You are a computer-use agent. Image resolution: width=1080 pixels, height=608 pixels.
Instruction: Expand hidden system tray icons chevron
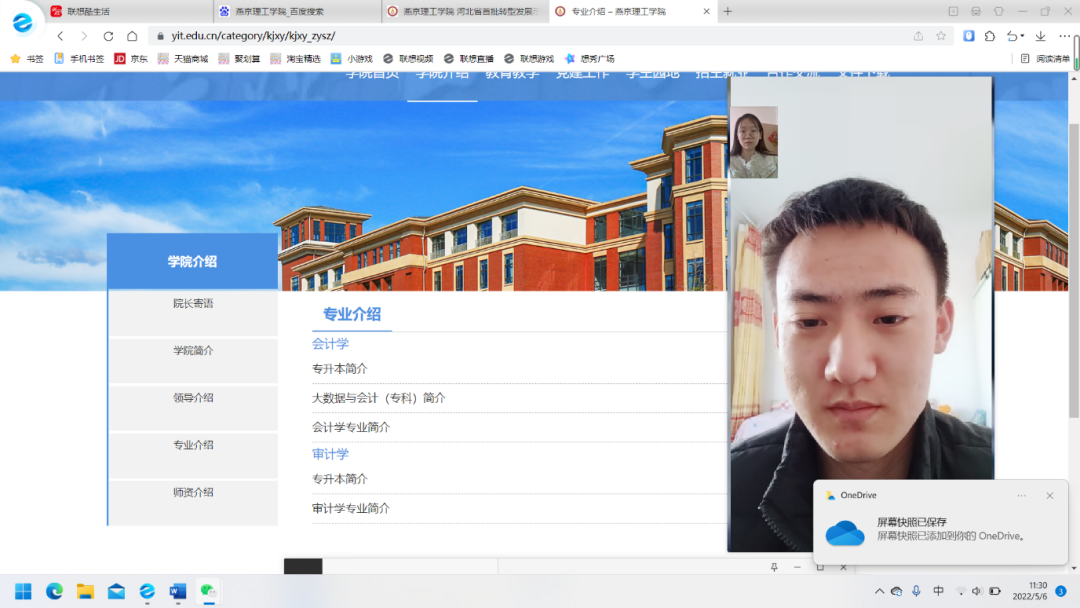879,591
